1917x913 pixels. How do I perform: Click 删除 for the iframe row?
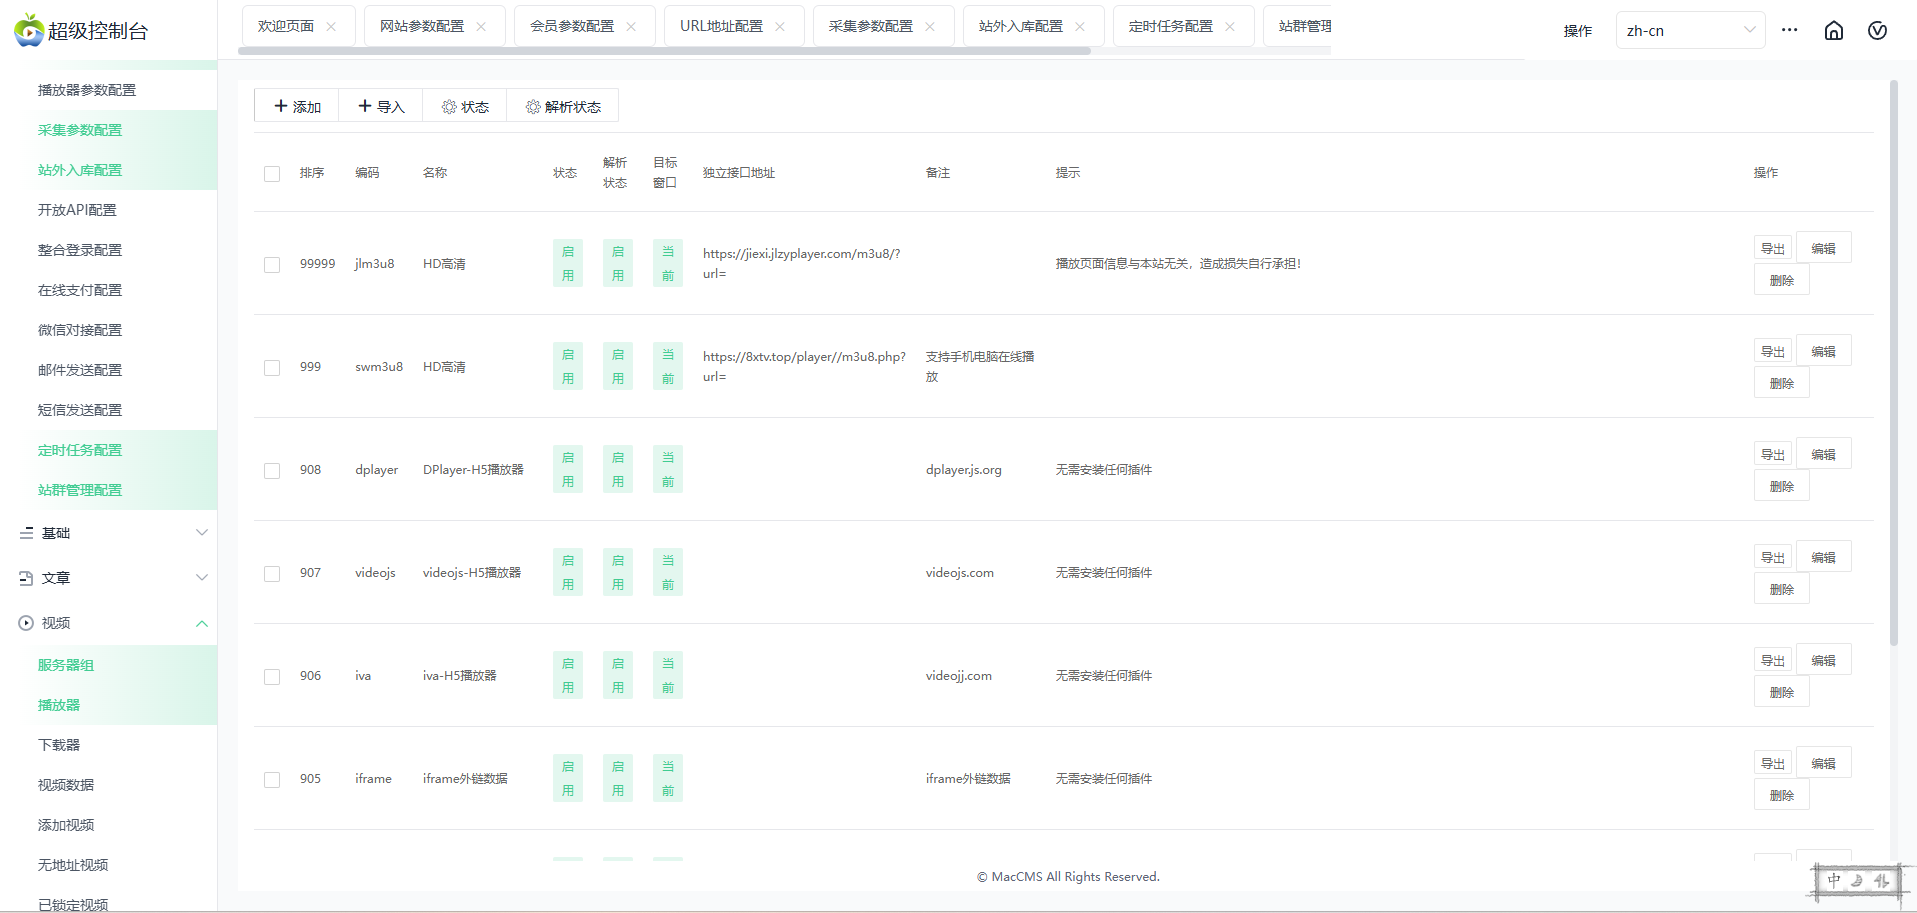pyautogui.click(x=1781, y=796)
